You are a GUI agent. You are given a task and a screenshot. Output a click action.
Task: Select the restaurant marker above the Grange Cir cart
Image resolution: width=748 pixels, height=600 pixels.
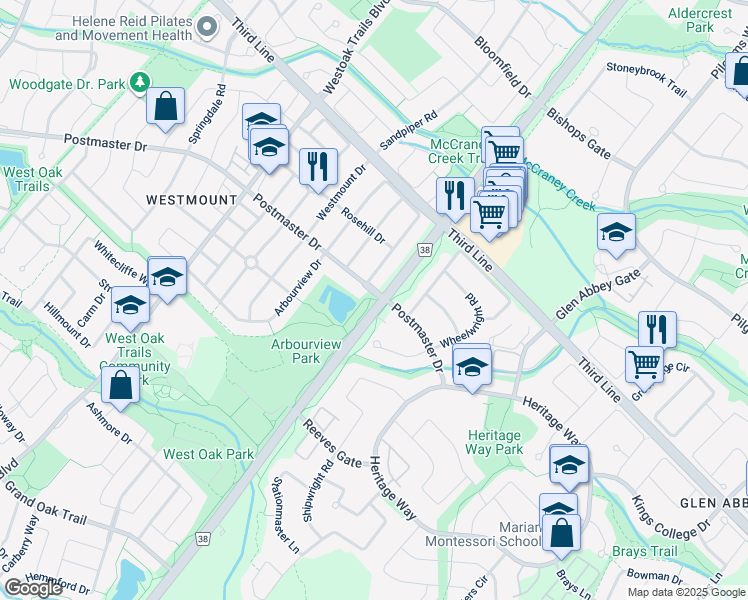point(657,331)
